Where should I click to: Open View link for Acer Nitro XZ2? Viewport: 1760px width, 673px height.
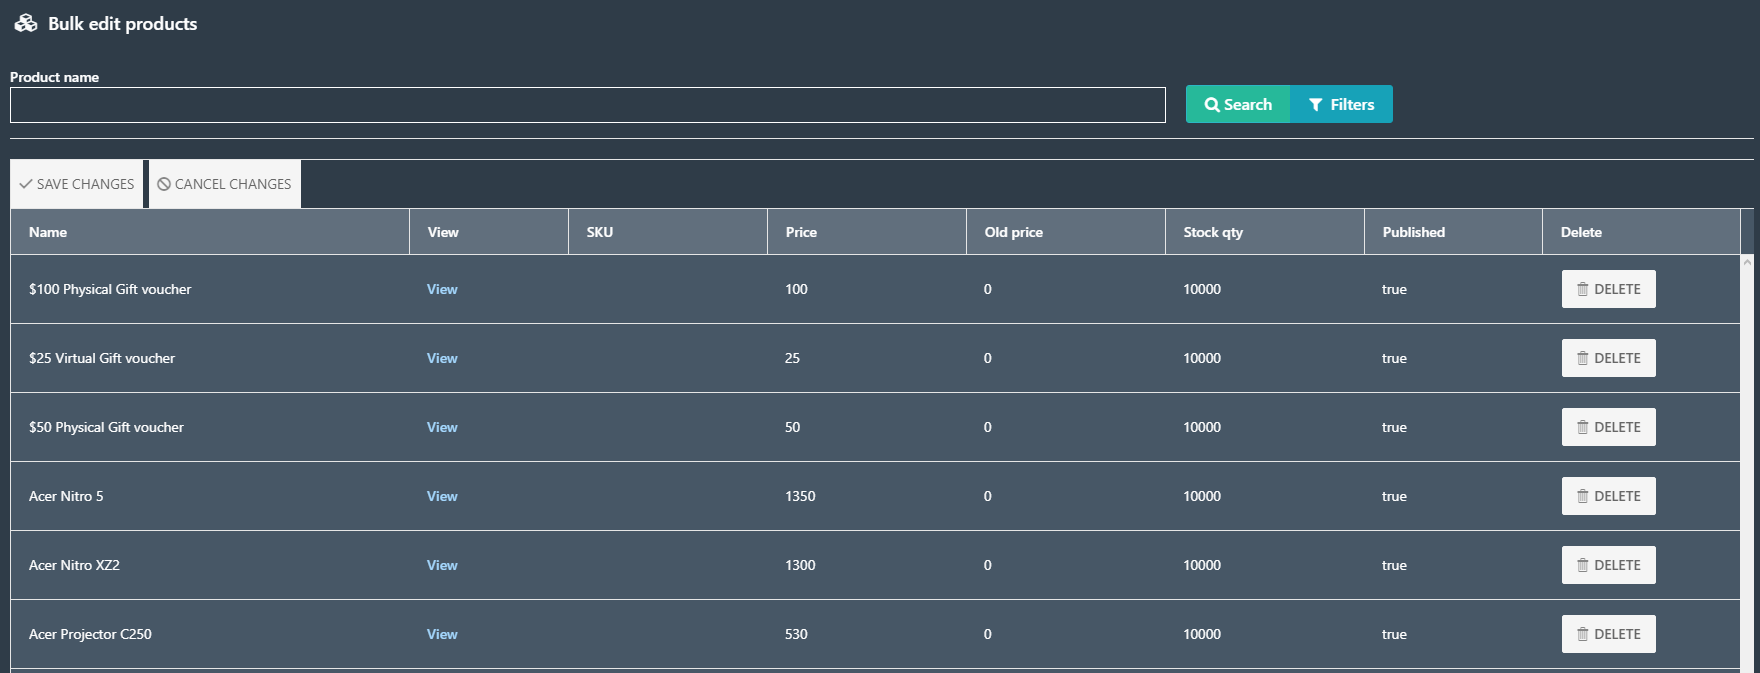tap(442, 565)
